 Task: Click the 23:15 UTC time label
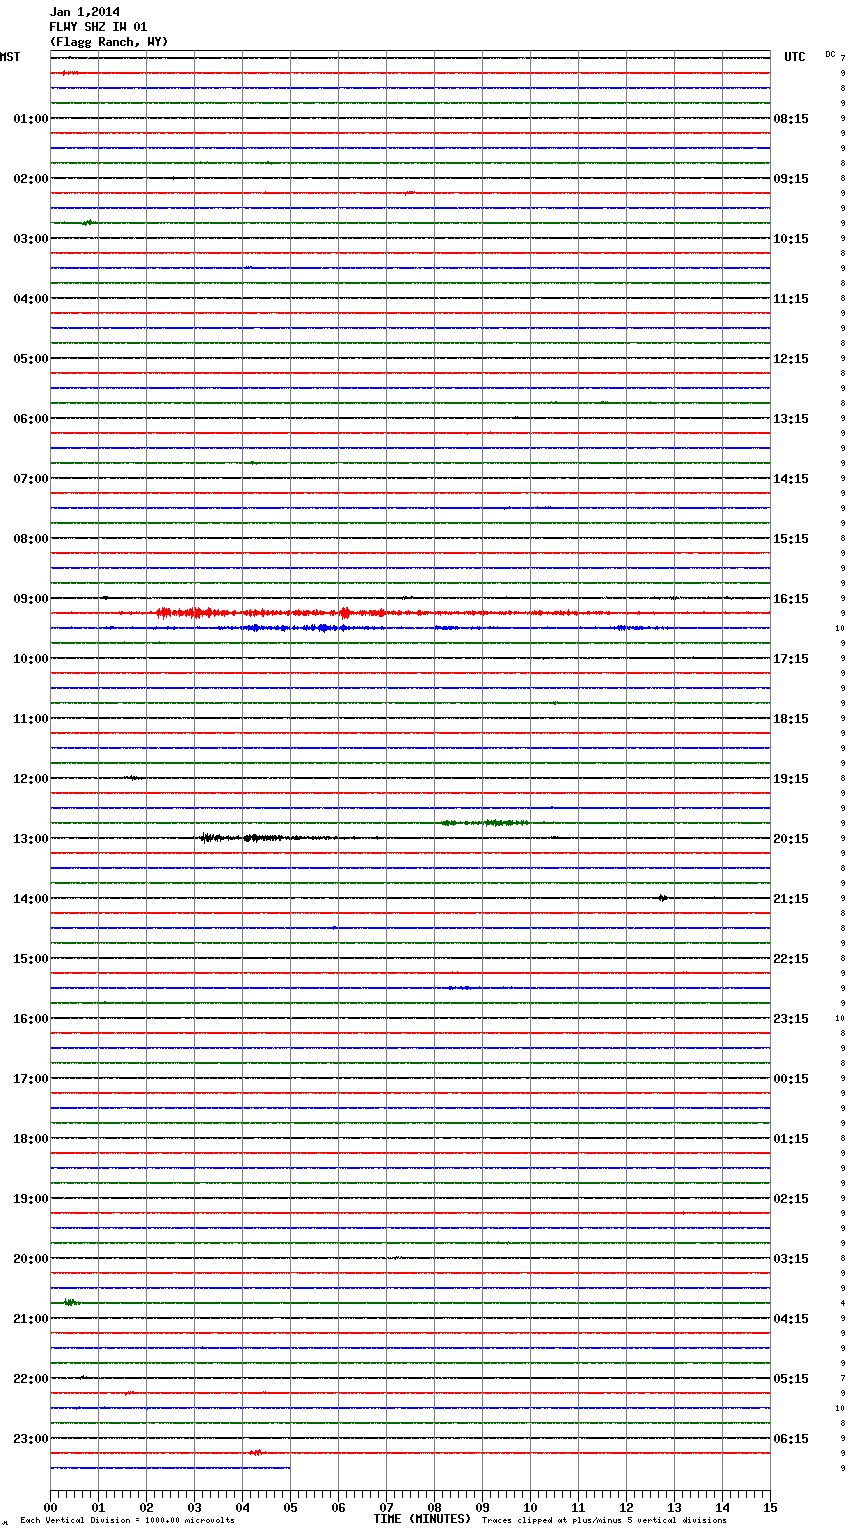pos(791,1019)
